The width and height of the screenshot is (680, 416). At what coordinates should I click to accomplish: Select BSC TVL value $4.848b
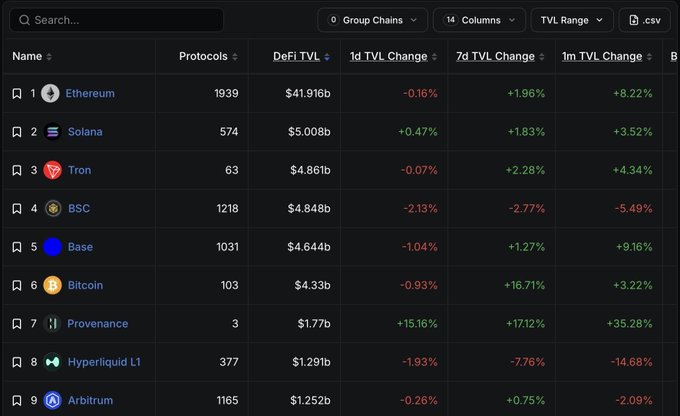[309, 209]
